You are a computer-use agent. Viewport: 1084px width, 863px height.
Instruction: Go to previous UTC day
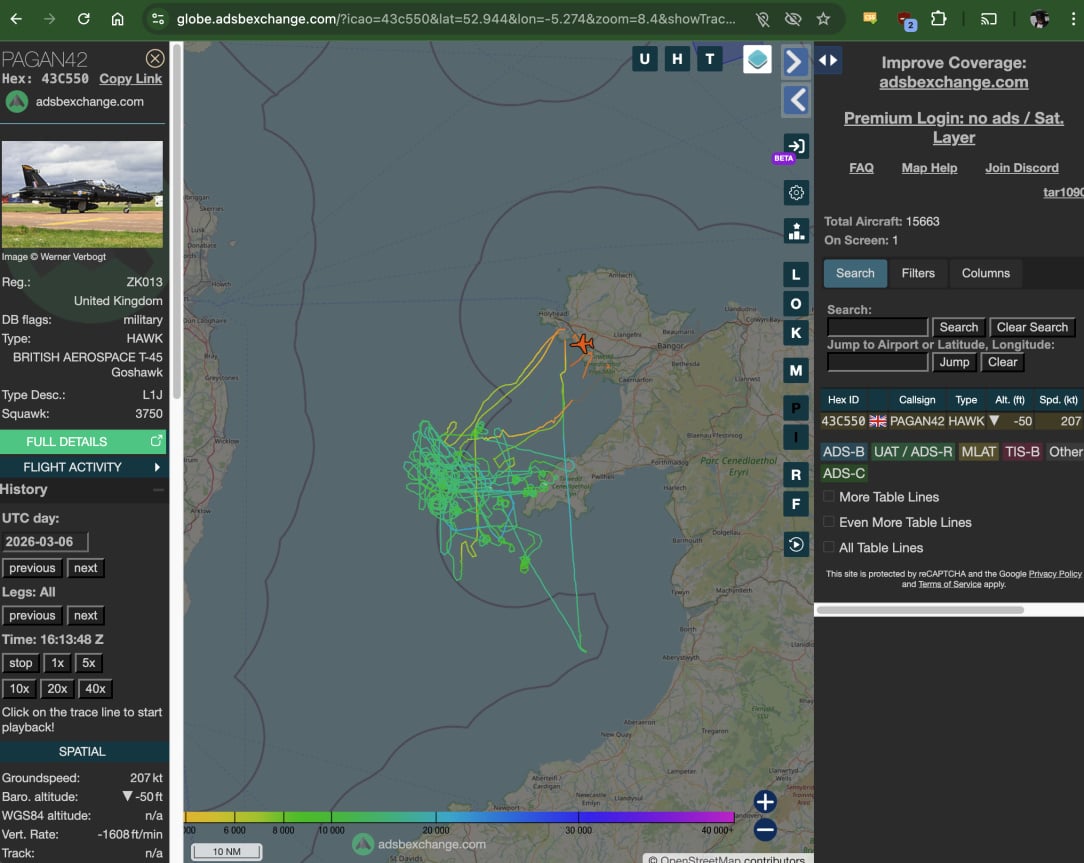coord(32,568)
